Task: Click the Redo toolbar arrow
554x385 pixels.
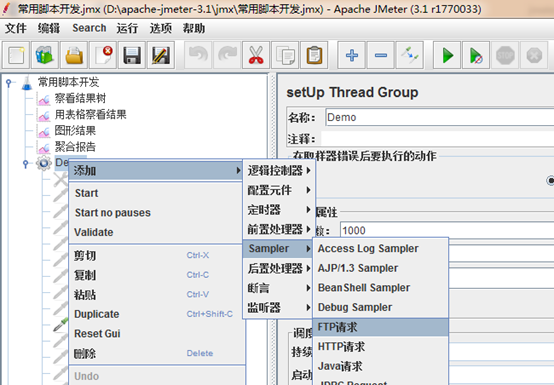Action: (x=227, y=55)
